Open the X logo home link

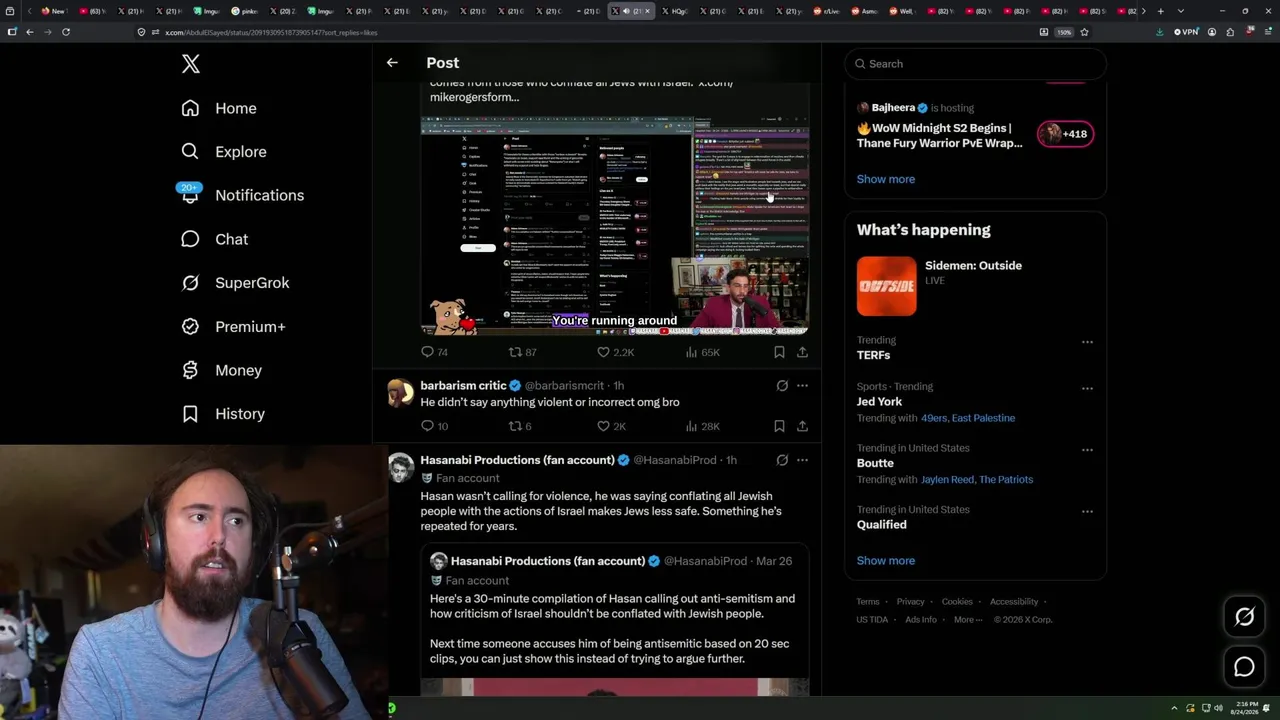tap(191, 64)
